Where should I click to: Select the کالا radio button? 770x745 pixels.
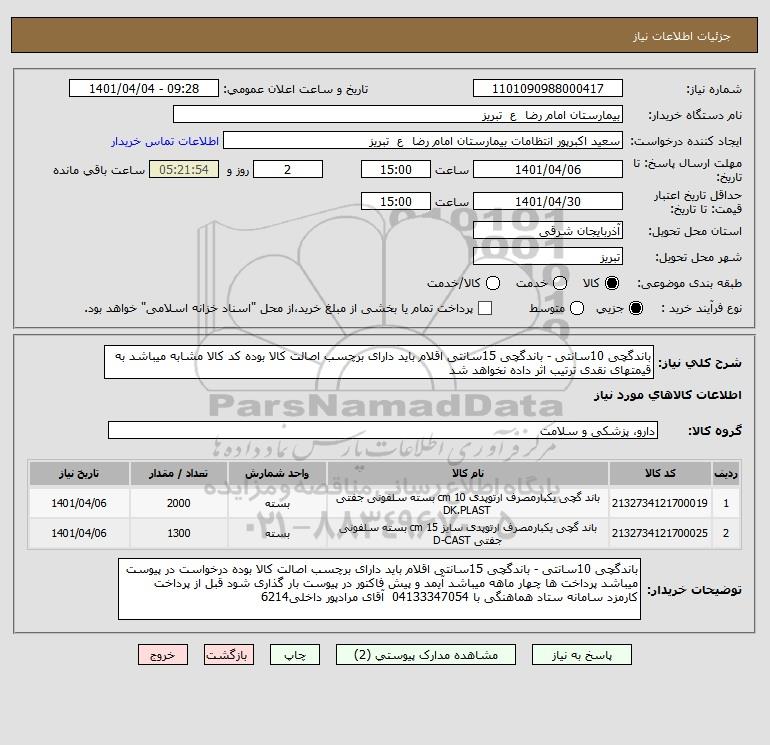click(612, 283)
